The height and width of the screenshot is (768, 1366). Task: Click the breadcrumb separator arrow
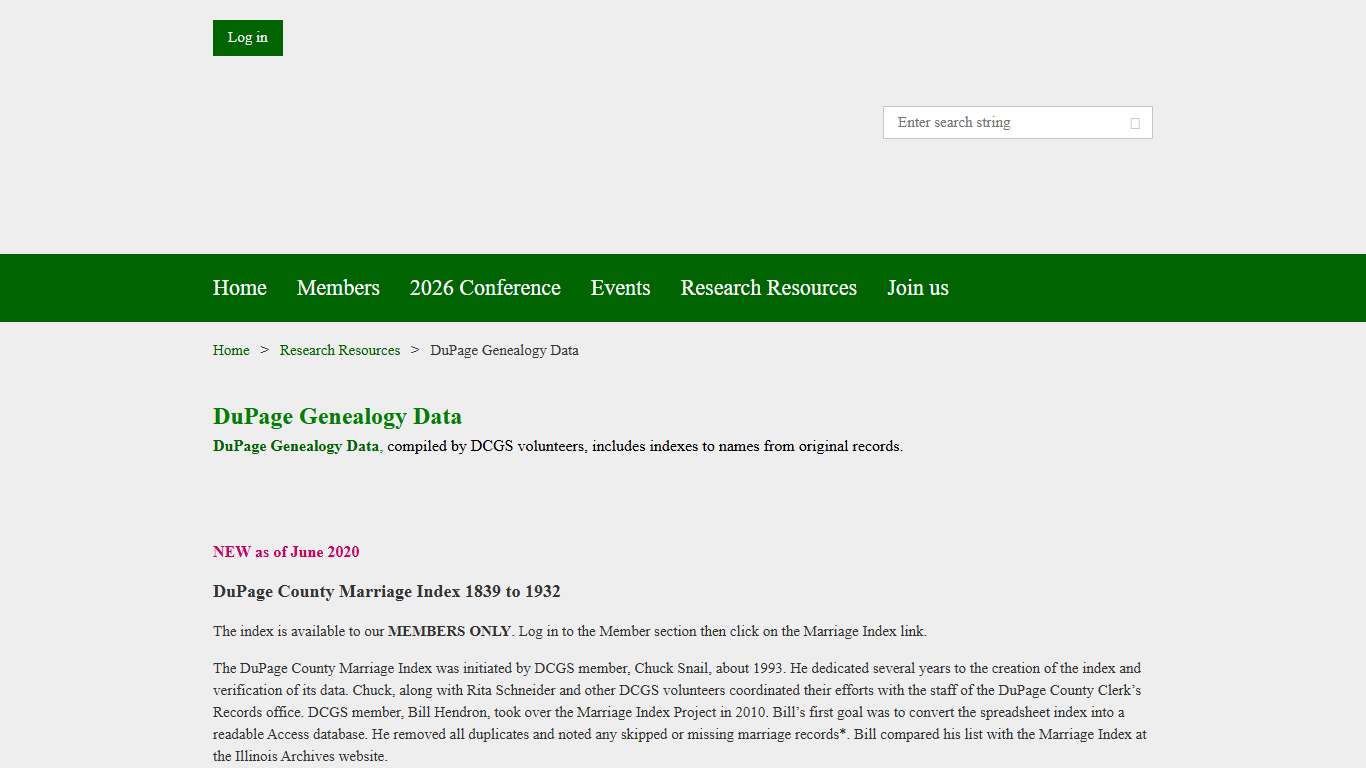[x=264, y=350]
